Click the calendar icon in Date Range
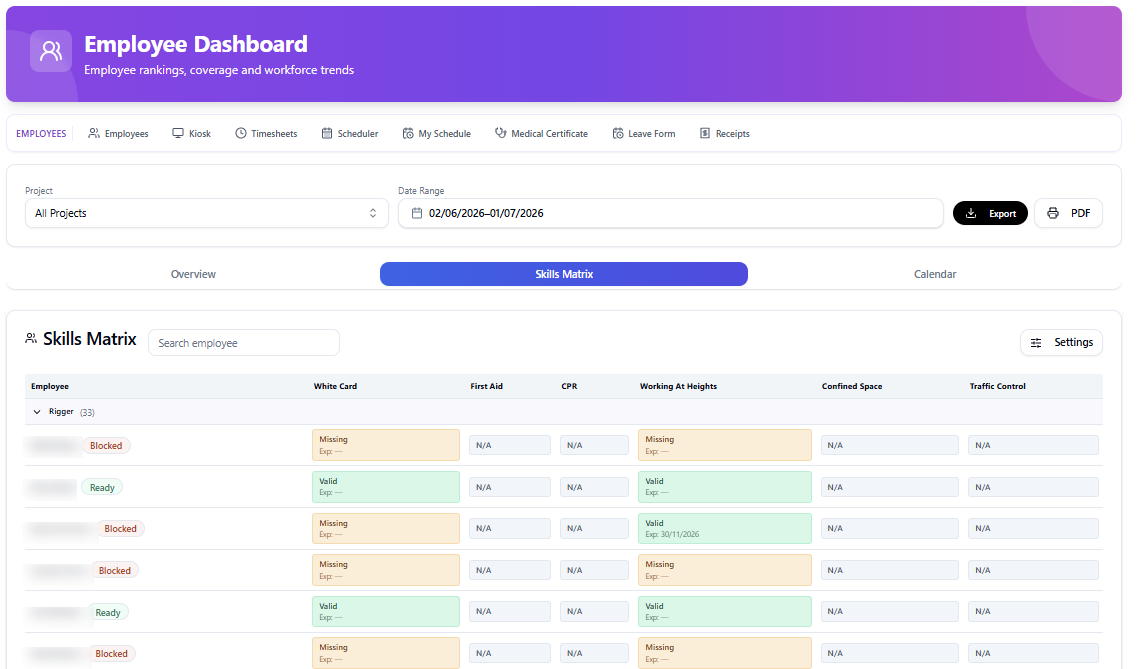 click(417, 213)
